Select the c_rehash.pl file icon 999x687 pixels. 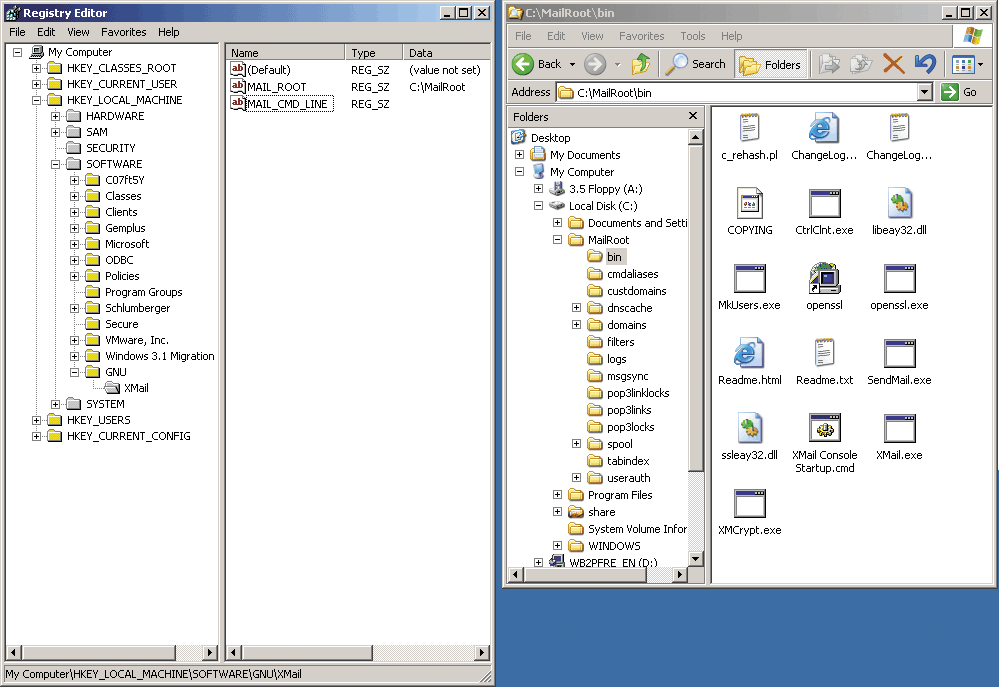click(x=749, y=127)
